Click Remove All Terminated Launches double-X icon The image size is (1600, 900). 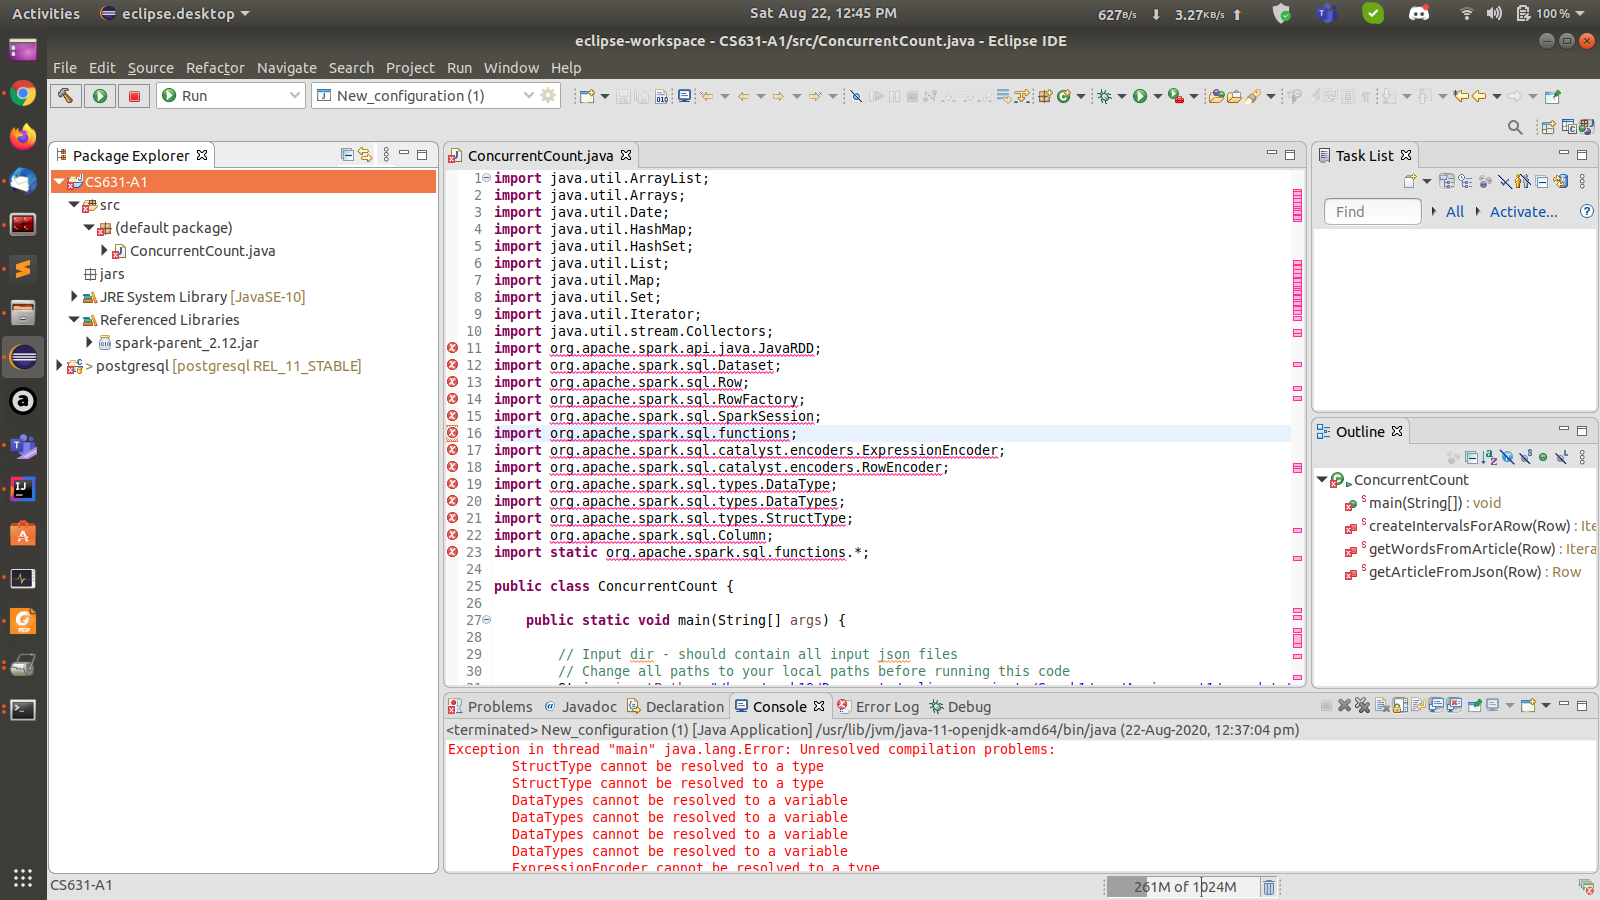(1362, 706)
